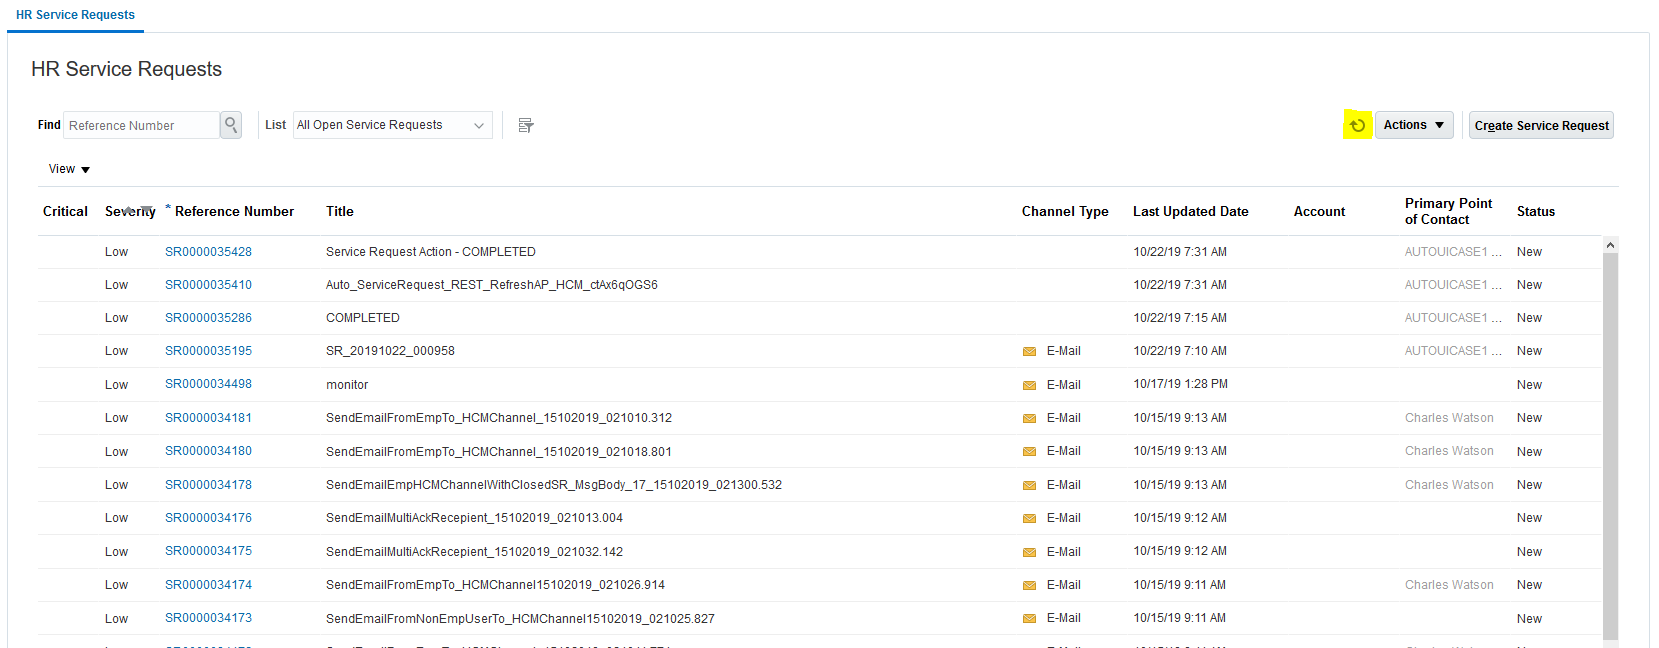This screenshot has height=648, width=1659.
Task: Open the View menu above the table
Action: [69, 169]
